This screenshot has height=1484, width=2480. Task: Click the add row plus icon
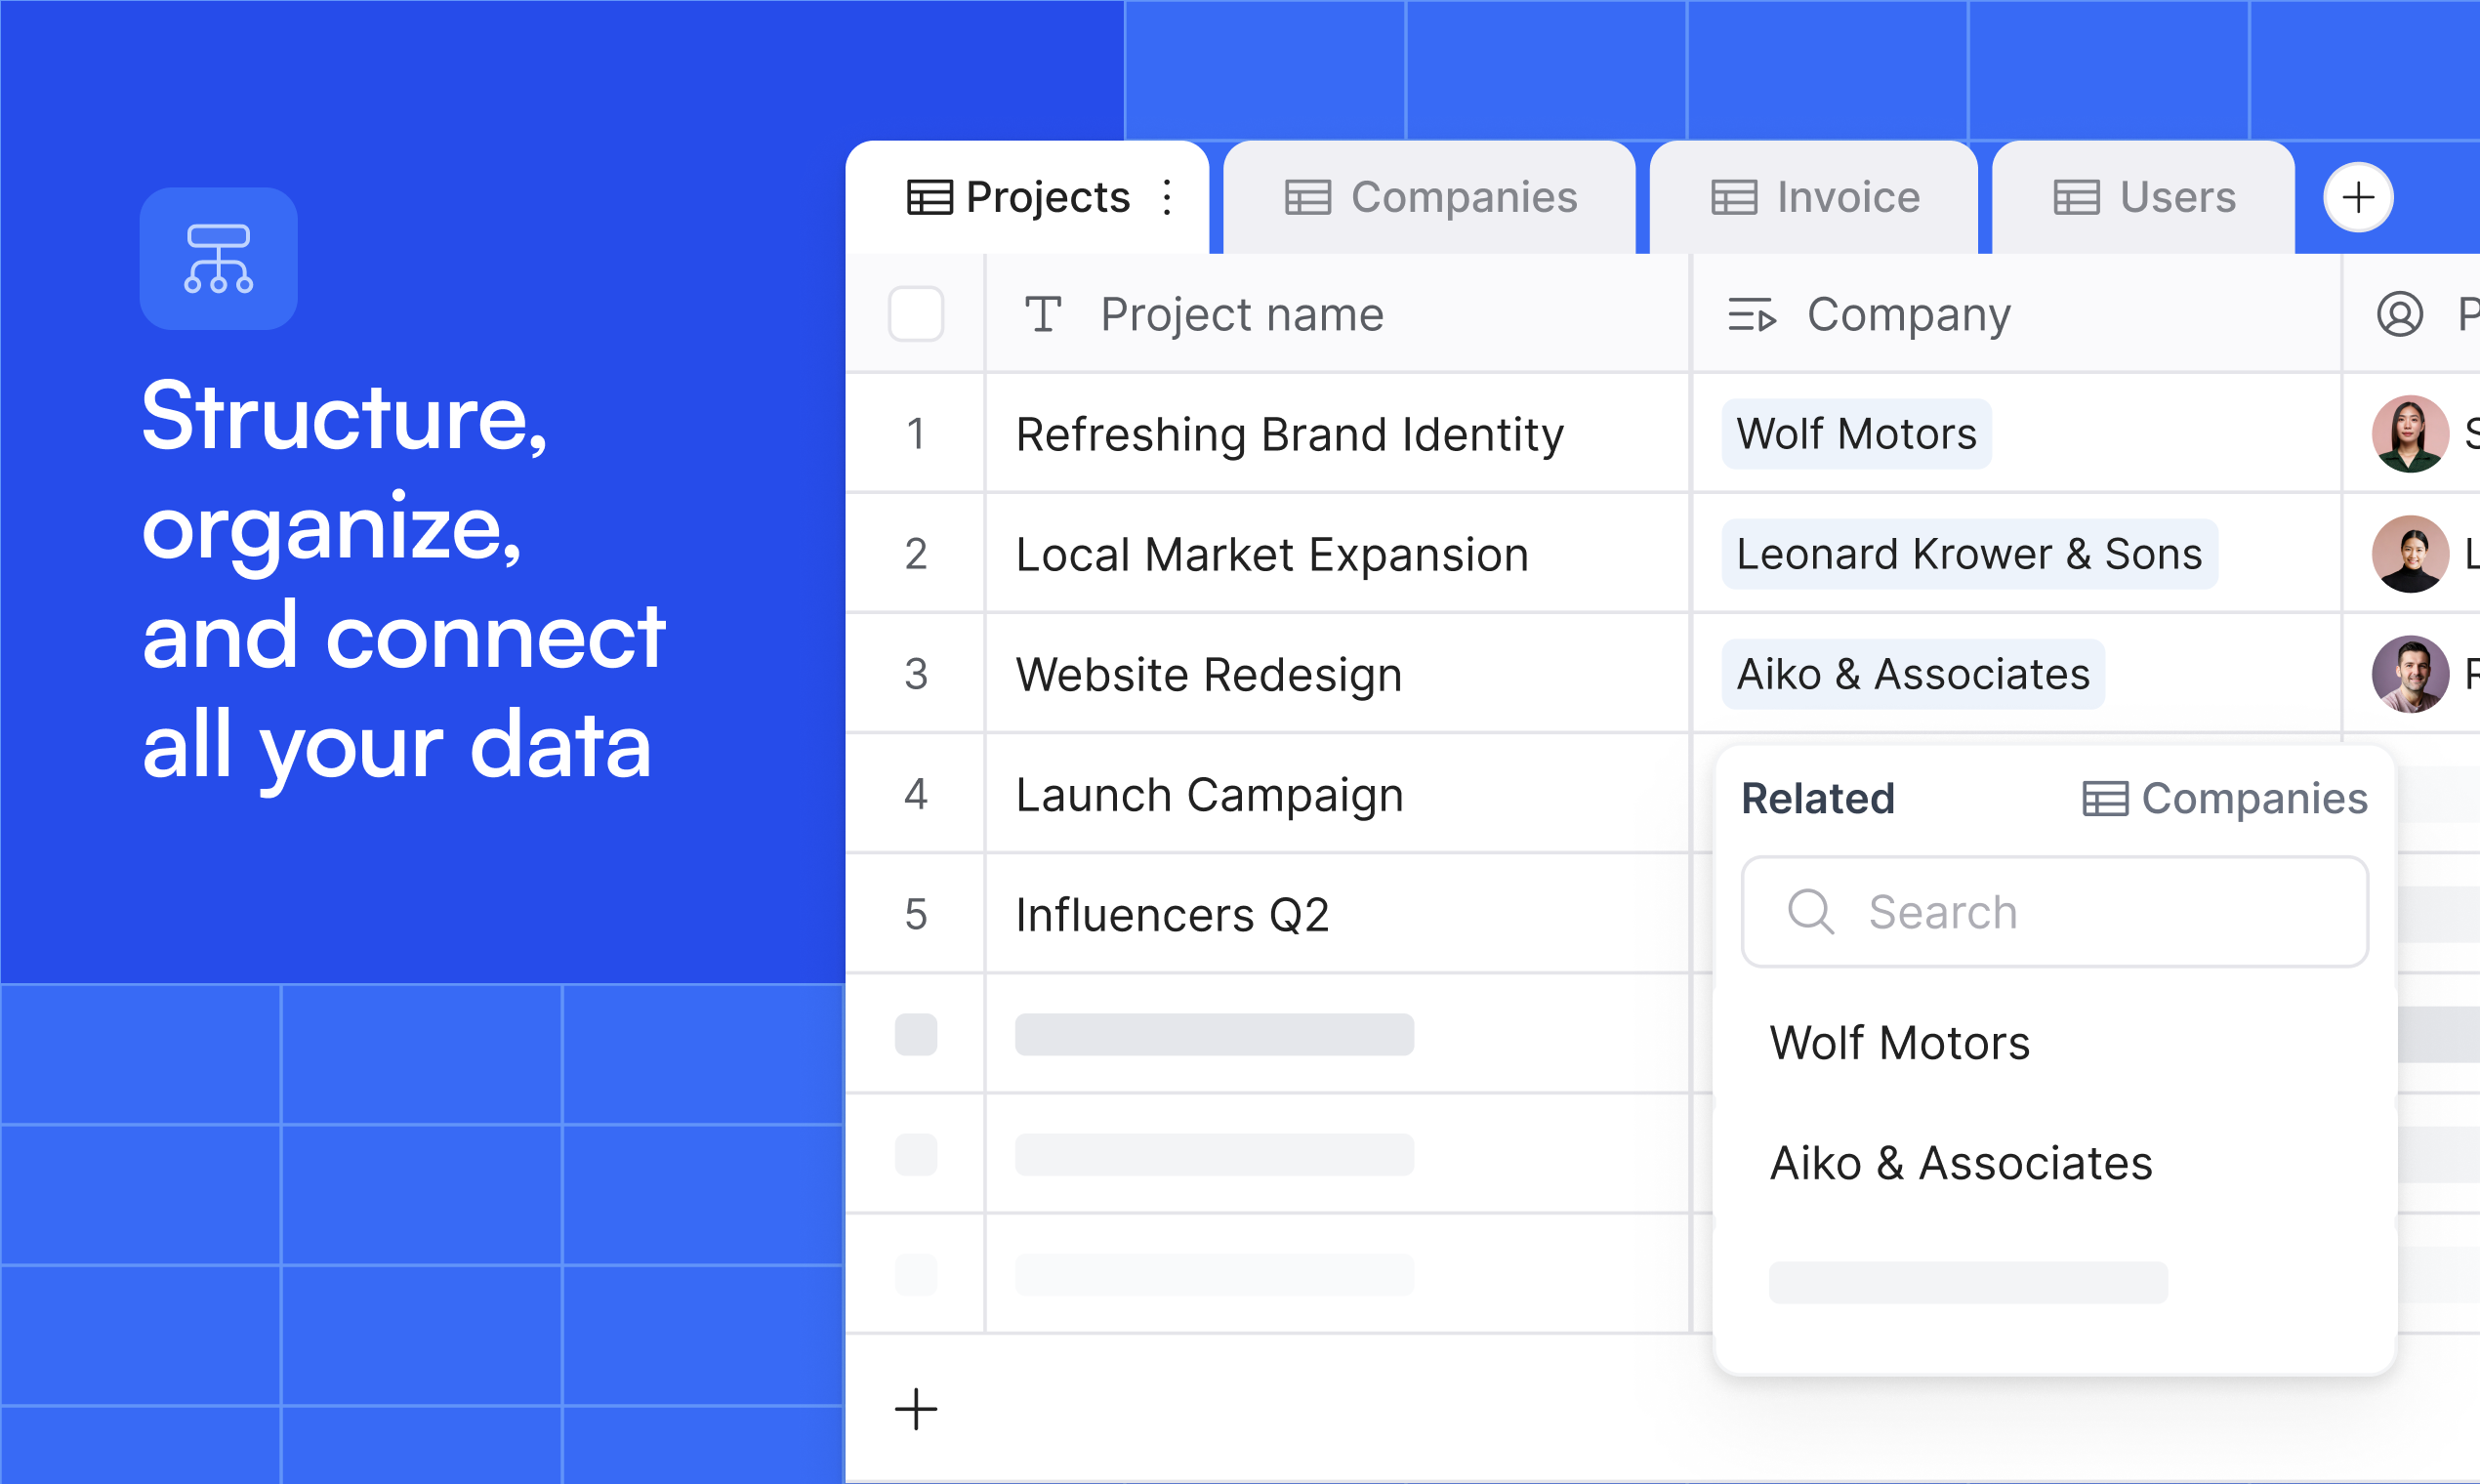(915, 1409)
